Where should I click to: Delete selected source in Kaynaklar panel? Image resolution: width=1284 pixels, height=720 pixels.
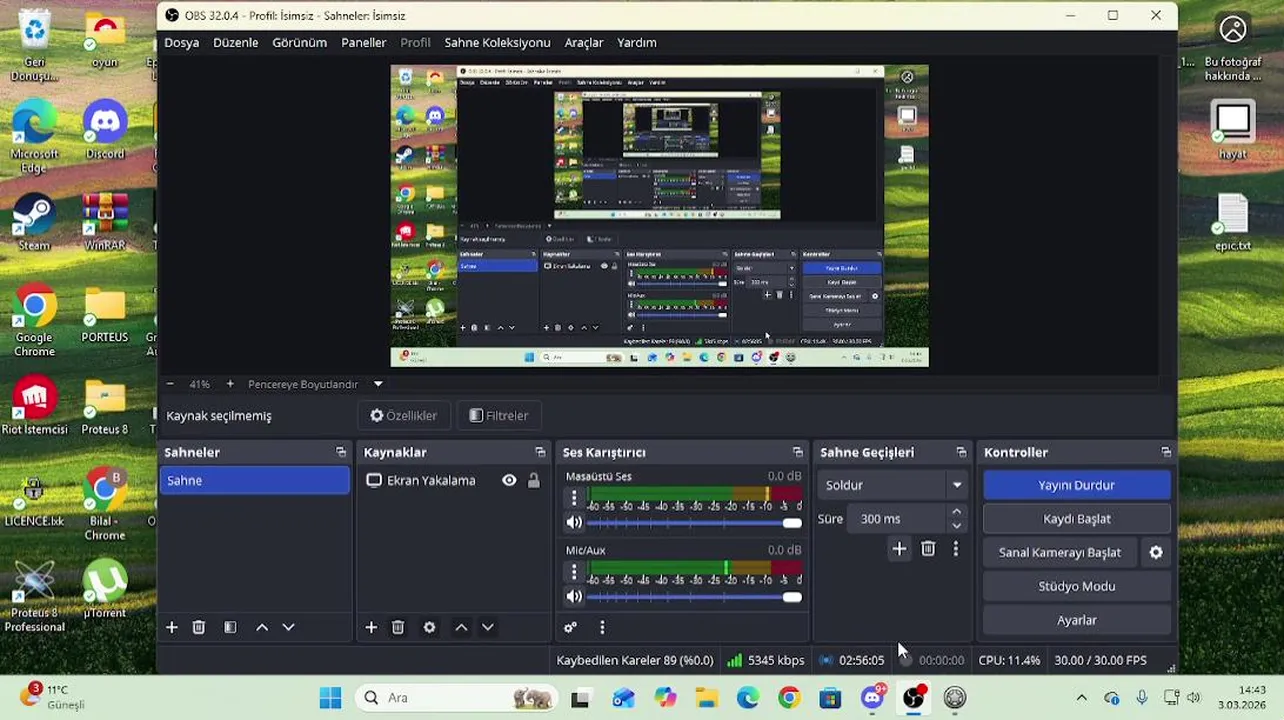pos(398,627)
